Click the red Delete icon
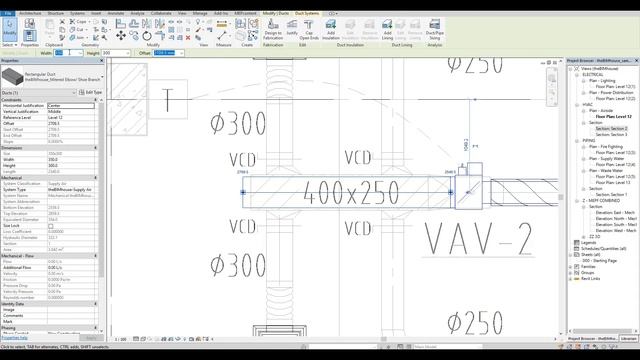The image size is (640, 360). 188,38
